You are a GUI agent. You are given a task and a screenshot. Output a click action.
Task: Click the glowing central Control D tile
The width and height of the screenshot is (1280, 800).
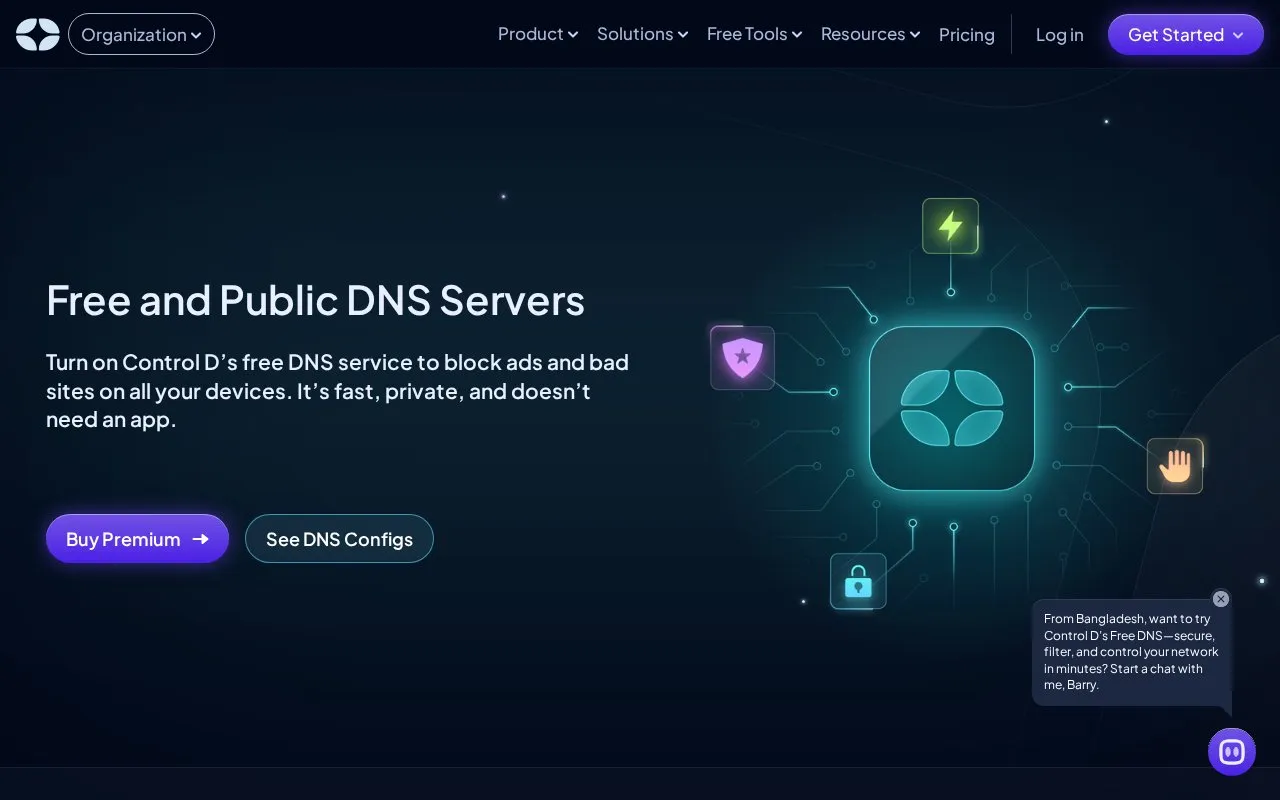952,408
